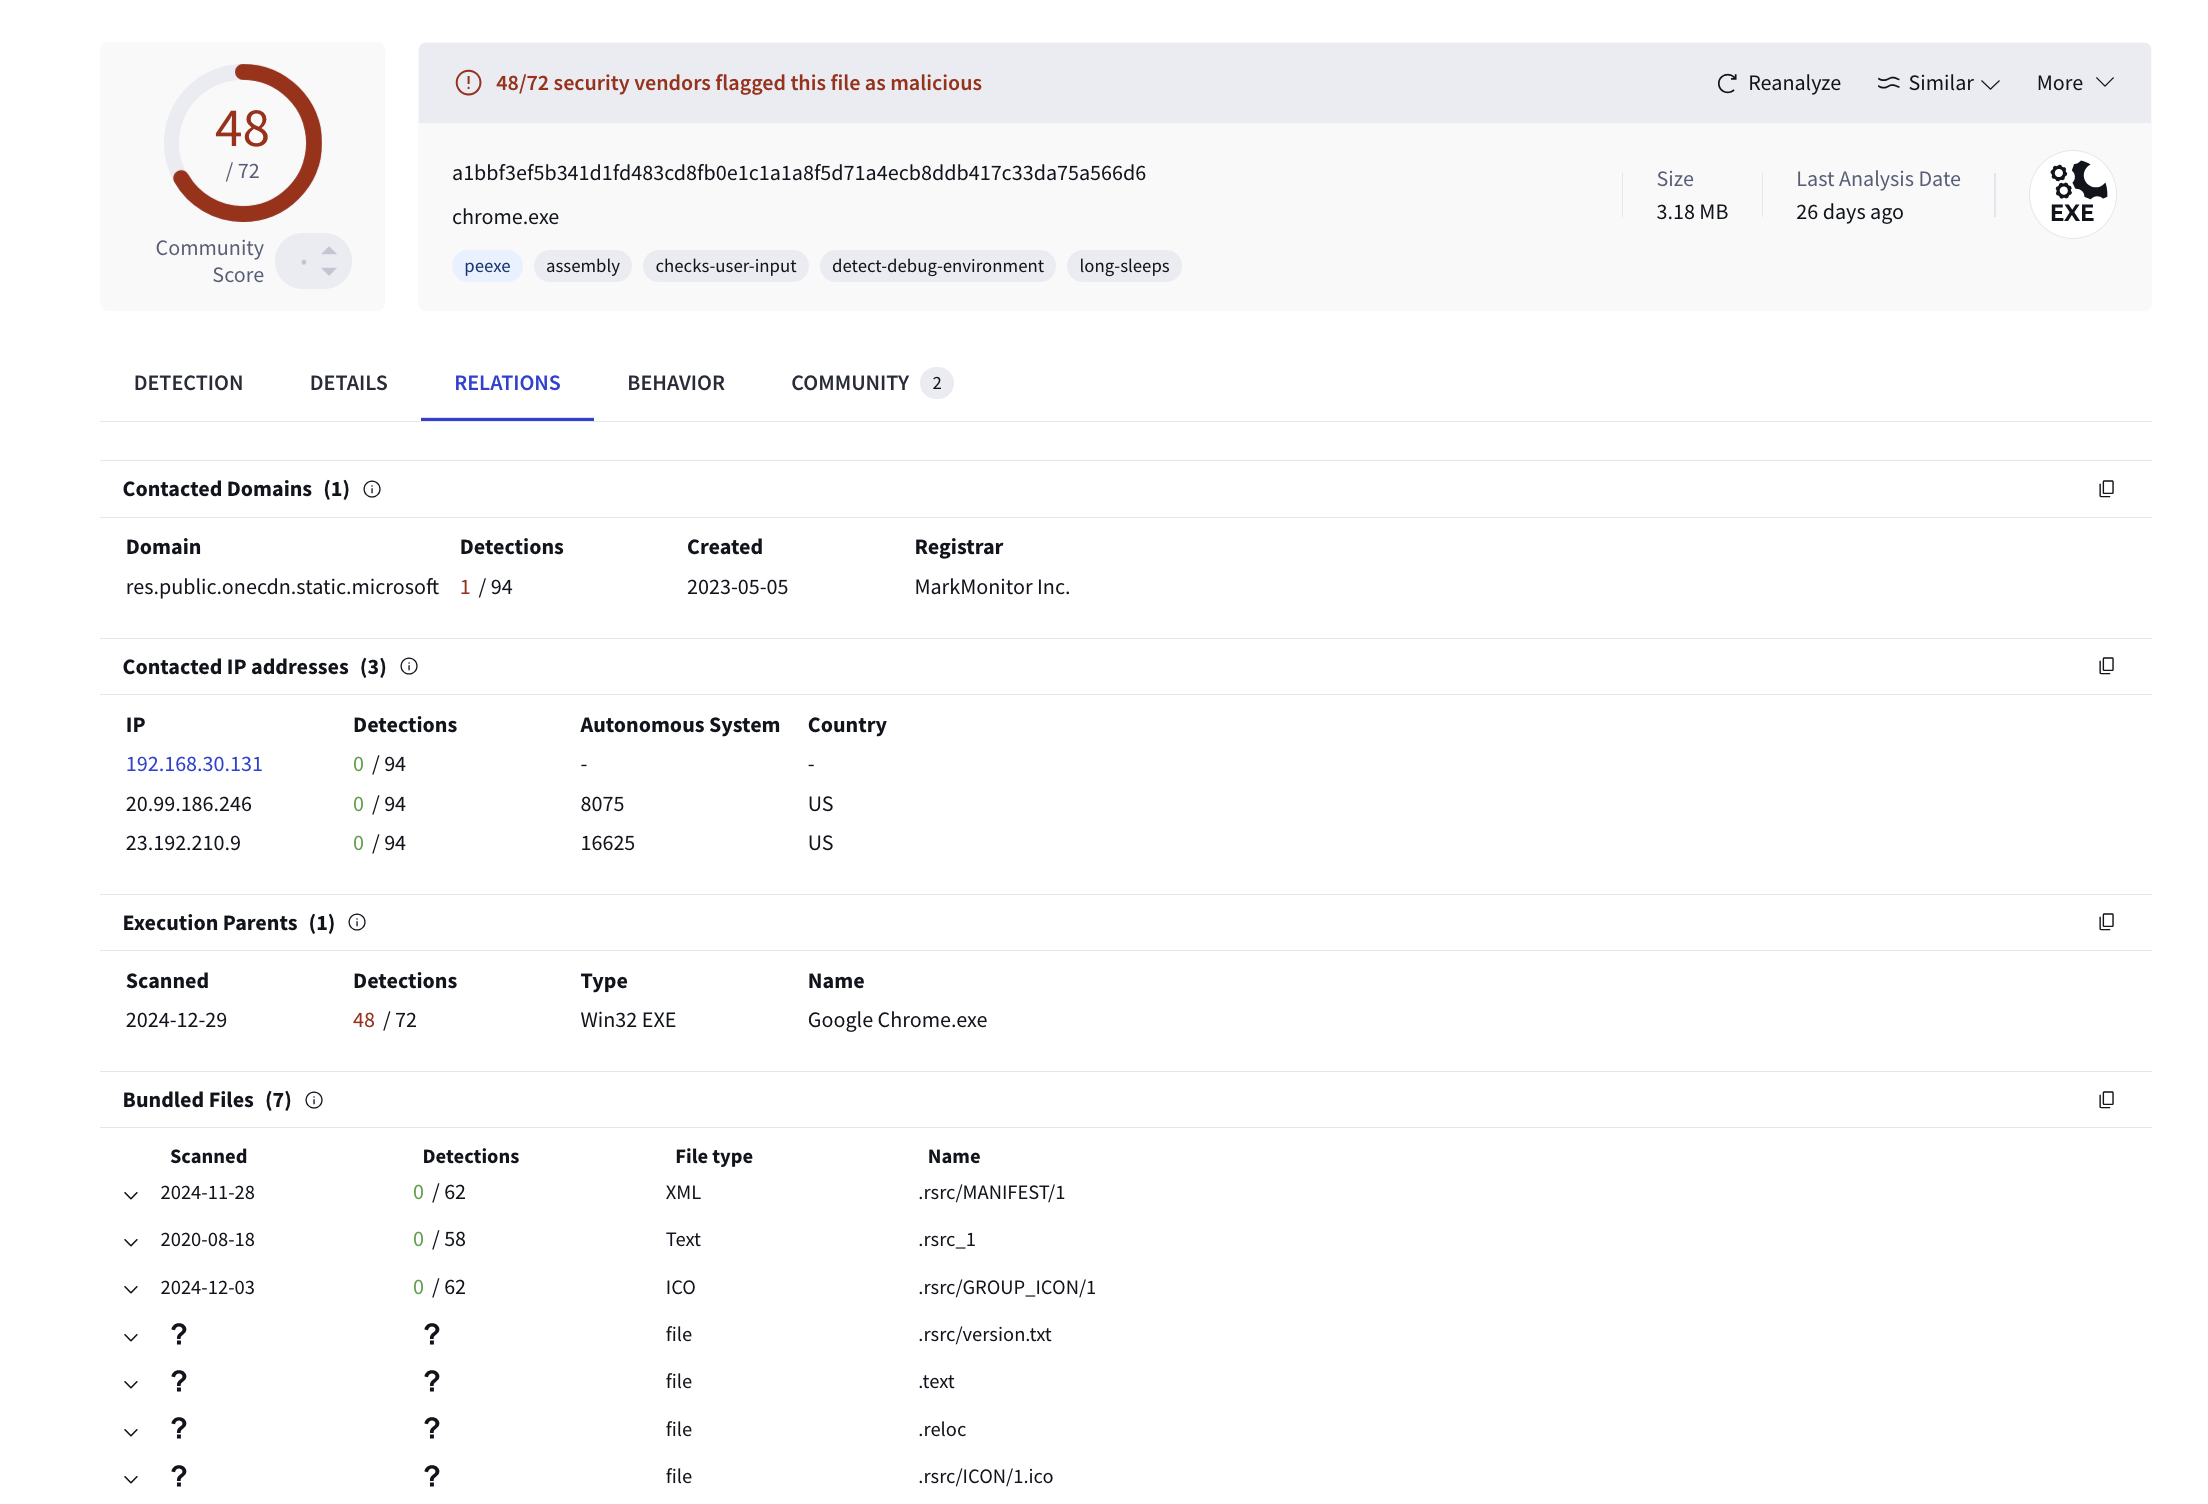Copy the Contacted IP addresses list
The image size is (2208, 1504).
pyautogui.click(x=2106, y=666)
